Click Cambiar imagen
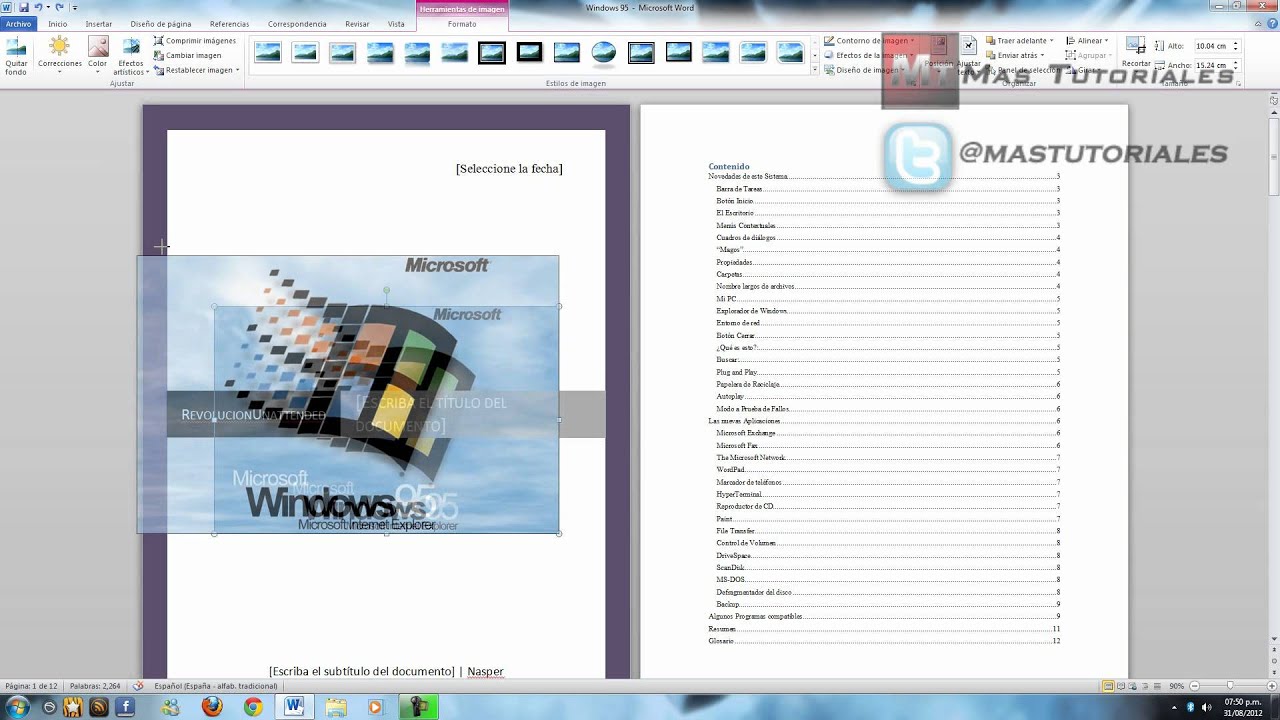Screen dimensions: 1280x720 188,56
